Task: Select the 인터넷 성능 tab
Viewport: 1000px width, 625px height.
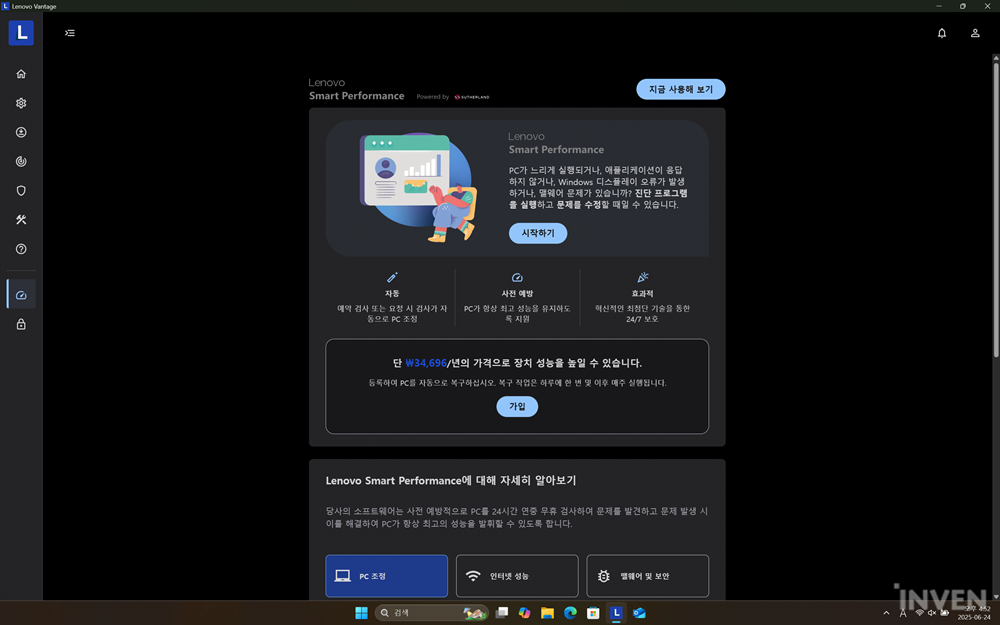Action: pos(517,576)
